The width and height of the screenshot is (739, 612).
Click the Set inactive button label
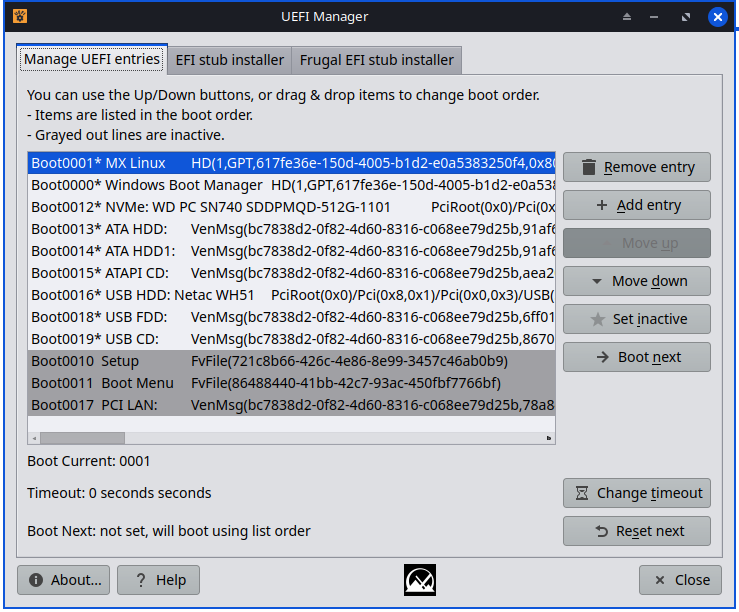pos(650,319)
